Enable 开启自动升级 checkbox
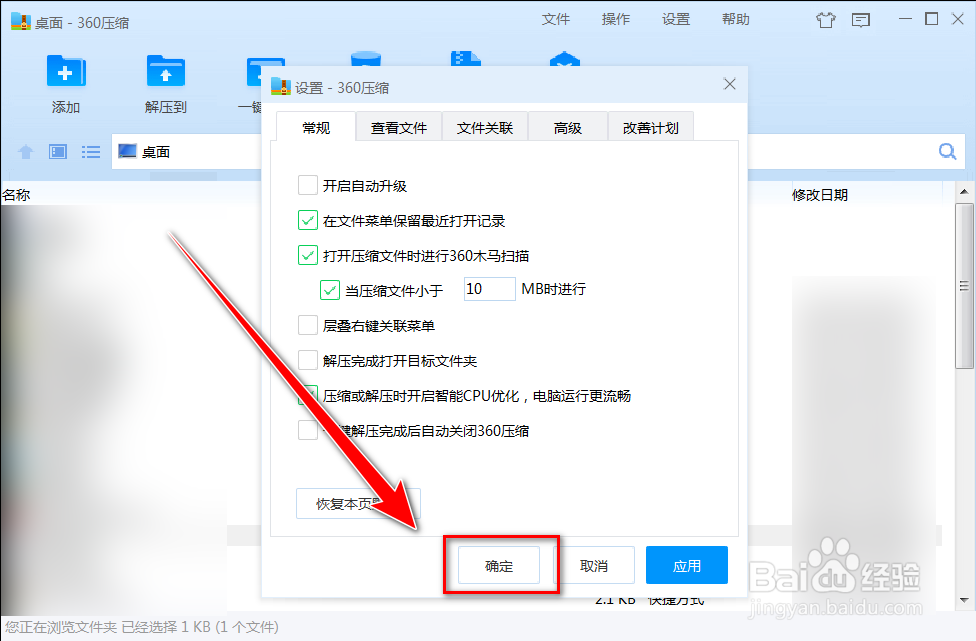This screenshot has height=641, width=976. click(307, 185)
